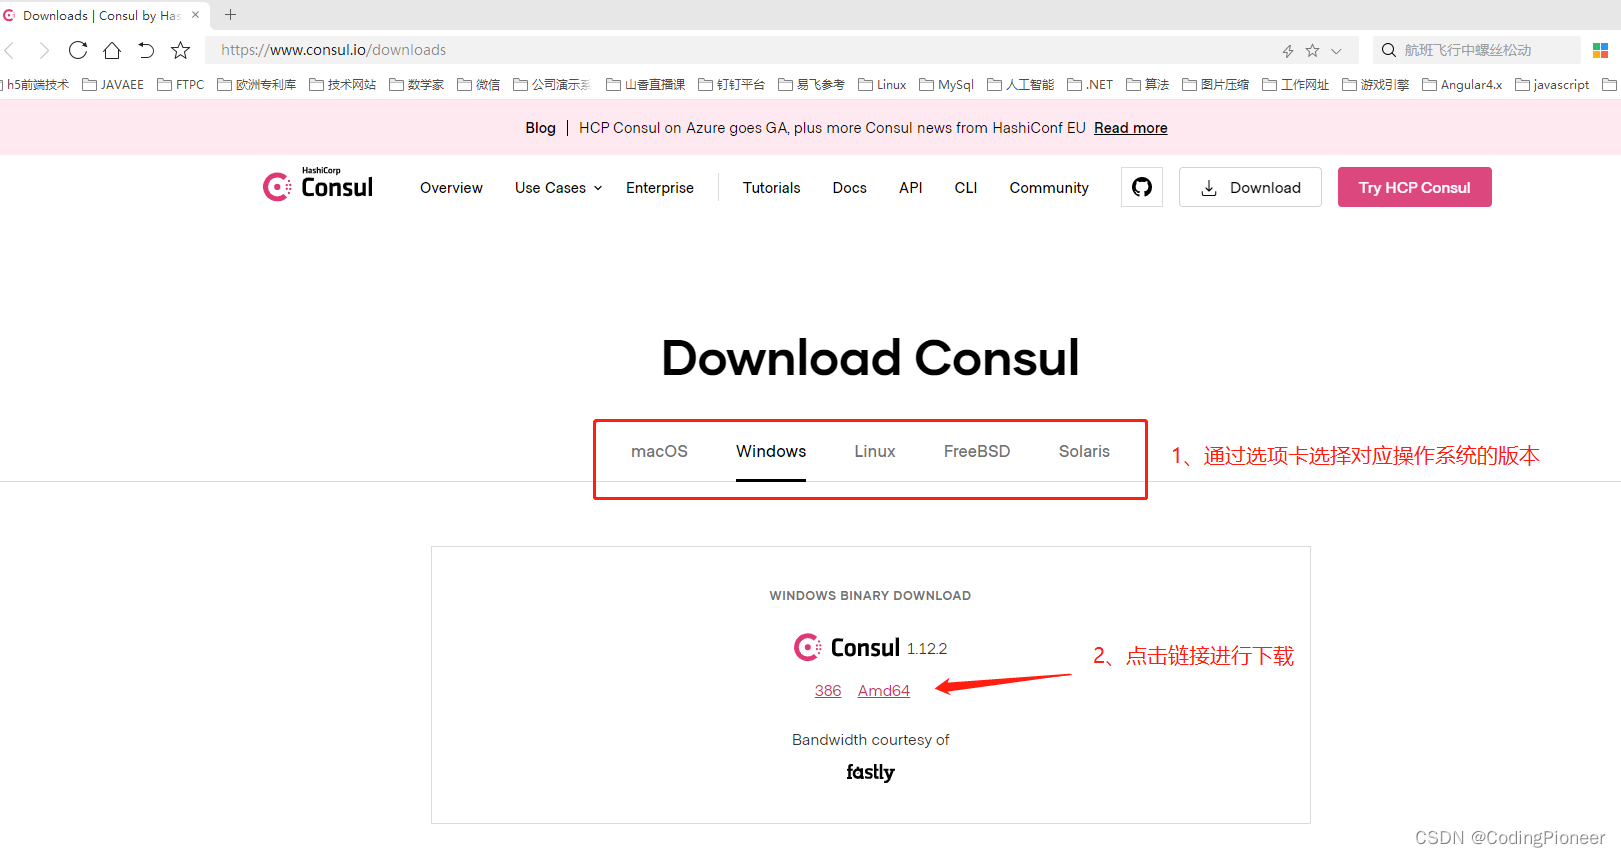This screenshot has height=857, width=1621.
Task: Click the favorites star inside address bar
Action: (1312, 50)
